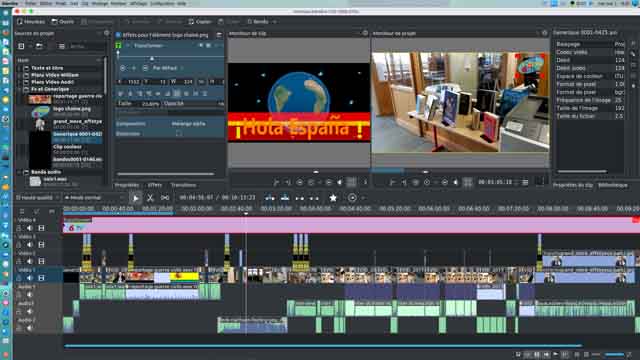The image size is (640, 360).
Task: Collapse the Fx et Generique folder
Action: coord(19,89)
